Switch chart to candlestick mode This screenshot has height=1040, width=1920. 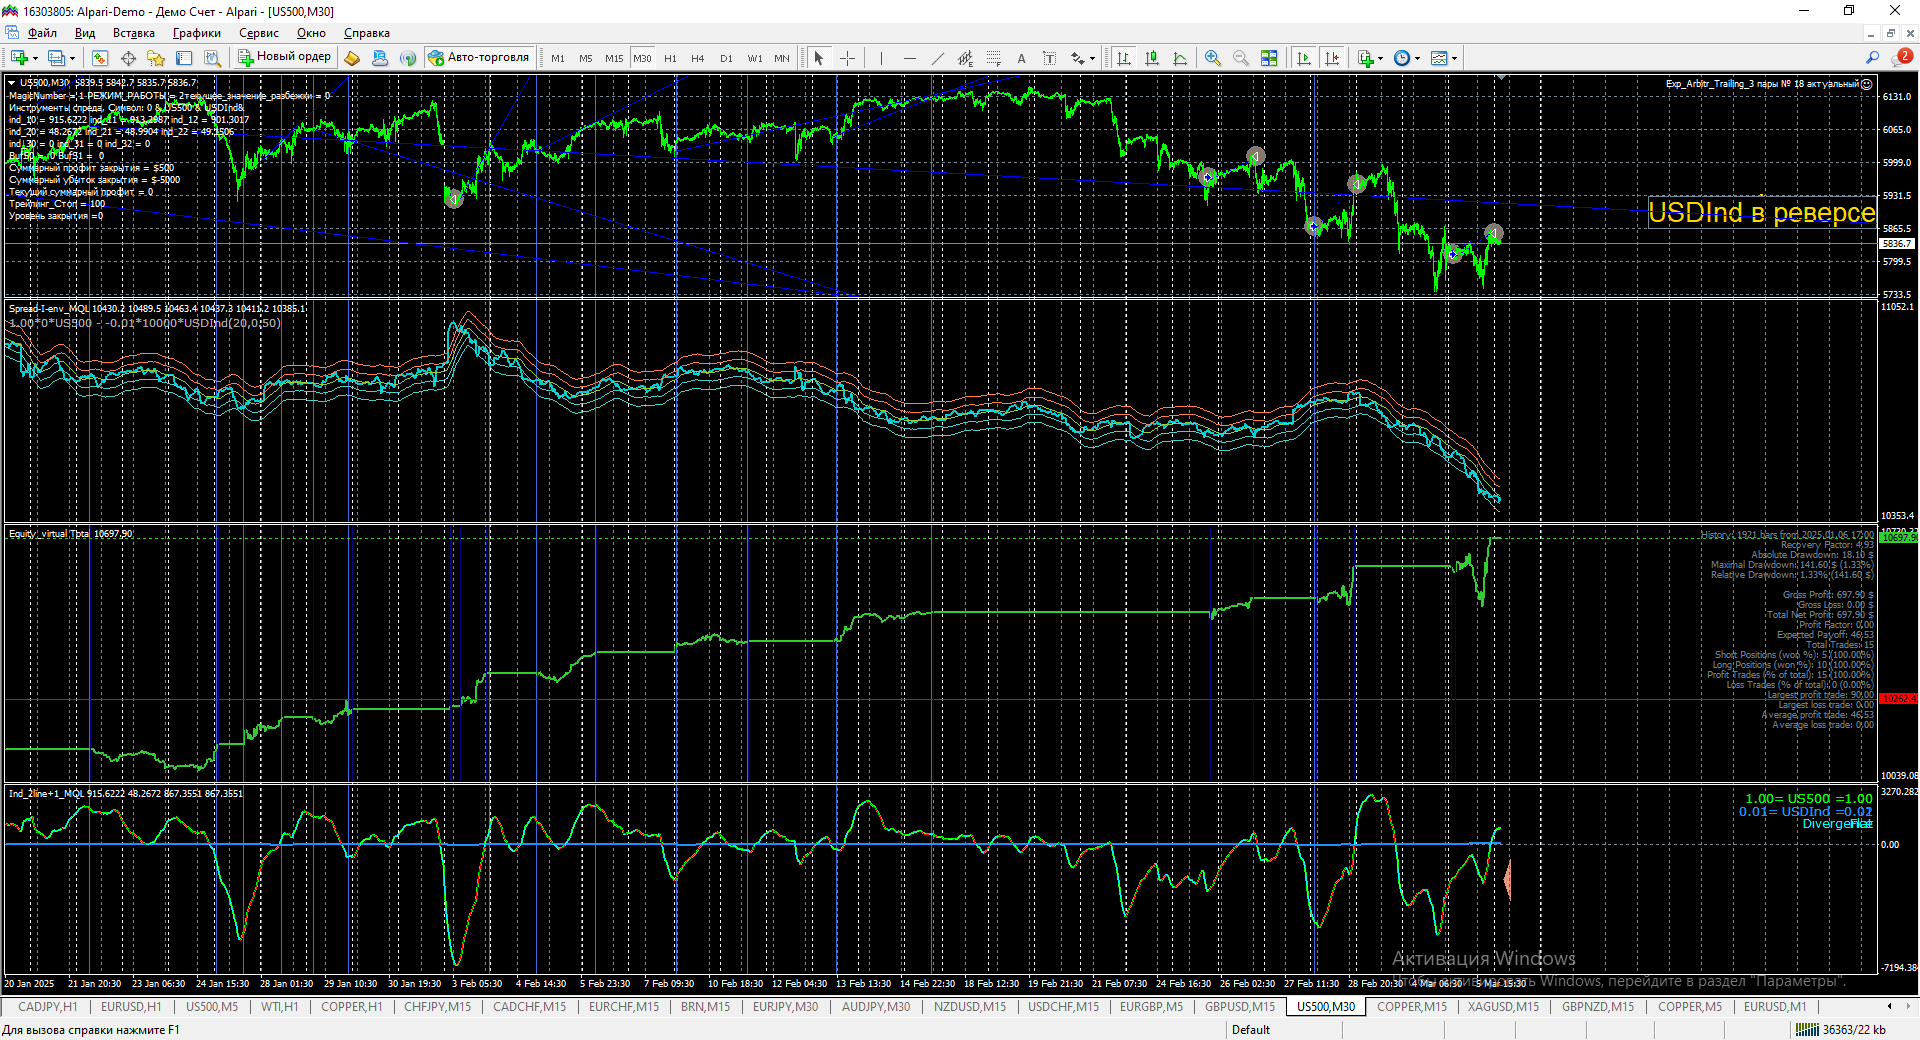pyautogui.click(x=1152, y=58)
